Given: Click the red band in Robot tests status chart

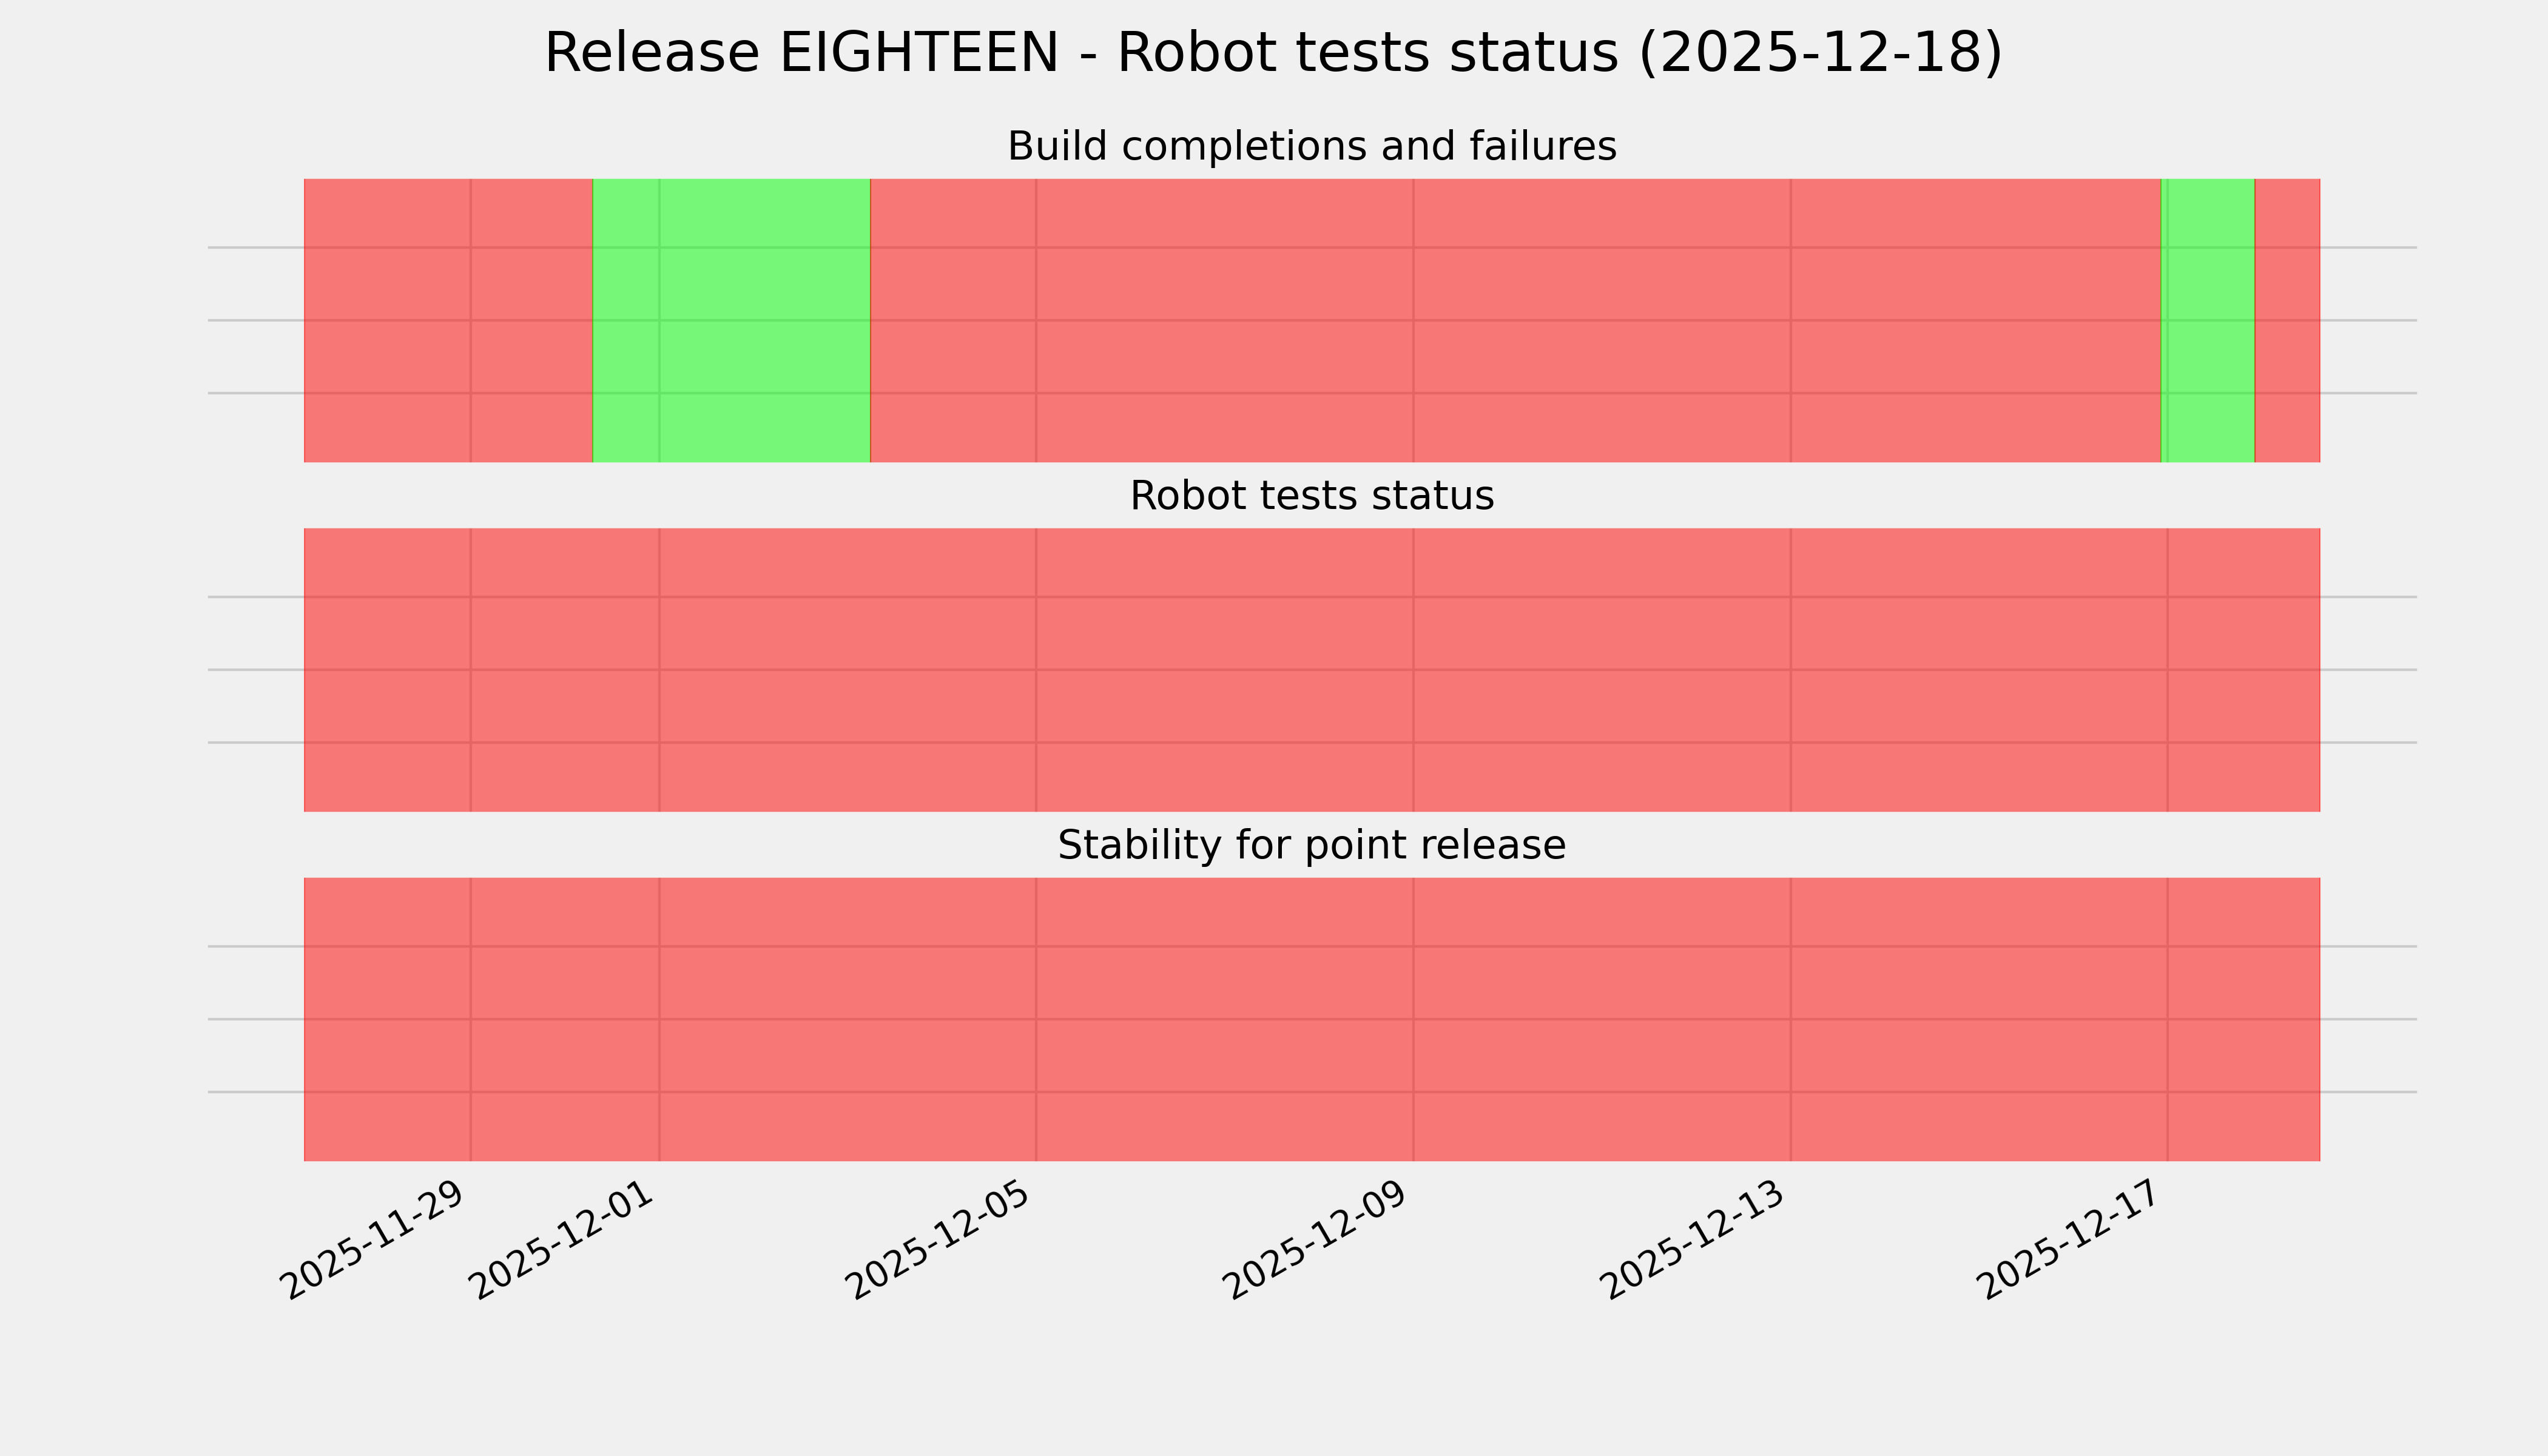Looking at the screenshot, I should click(1311, 670).
